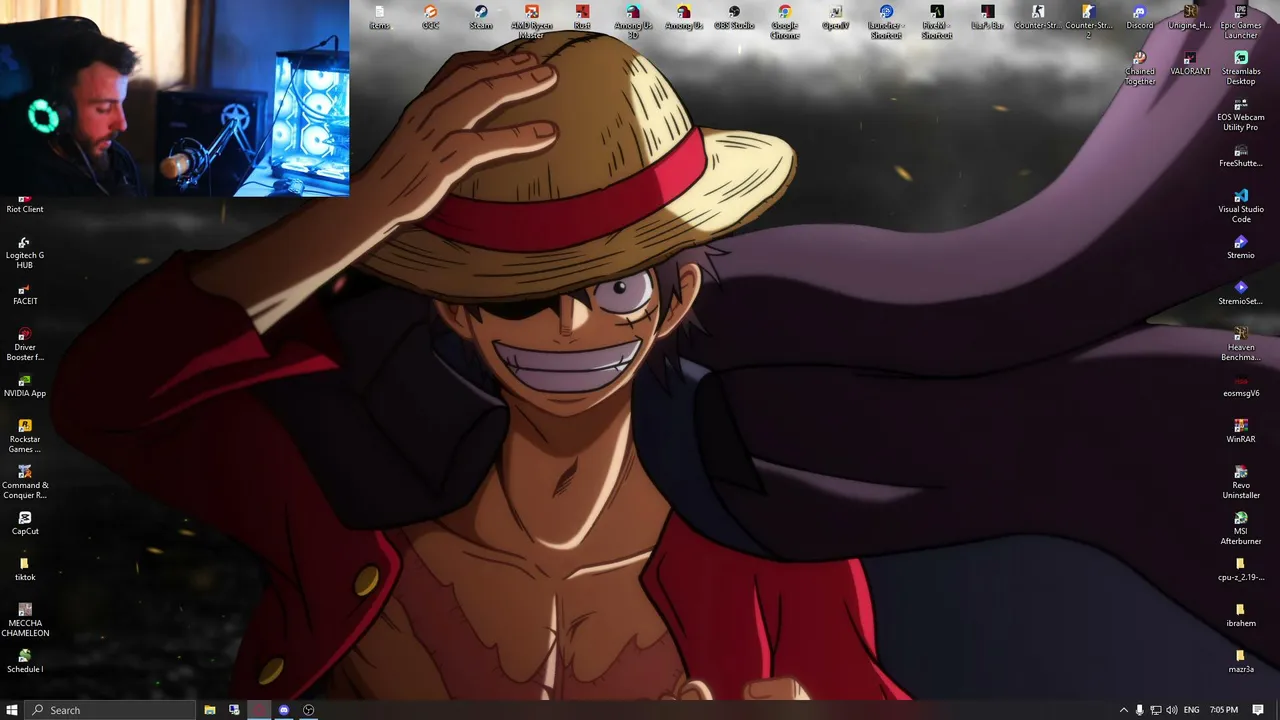The image size is (1280, 720).
Task: Select the tiktok folder on desktop
Action: tap(25, 569)
